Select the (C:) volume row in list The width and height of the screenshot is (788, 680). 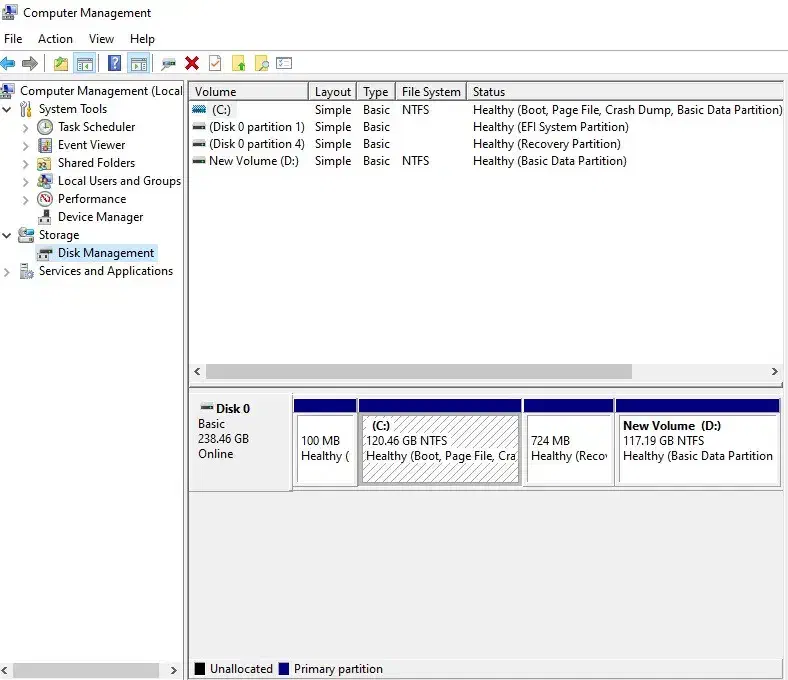(x=221, y=110)
